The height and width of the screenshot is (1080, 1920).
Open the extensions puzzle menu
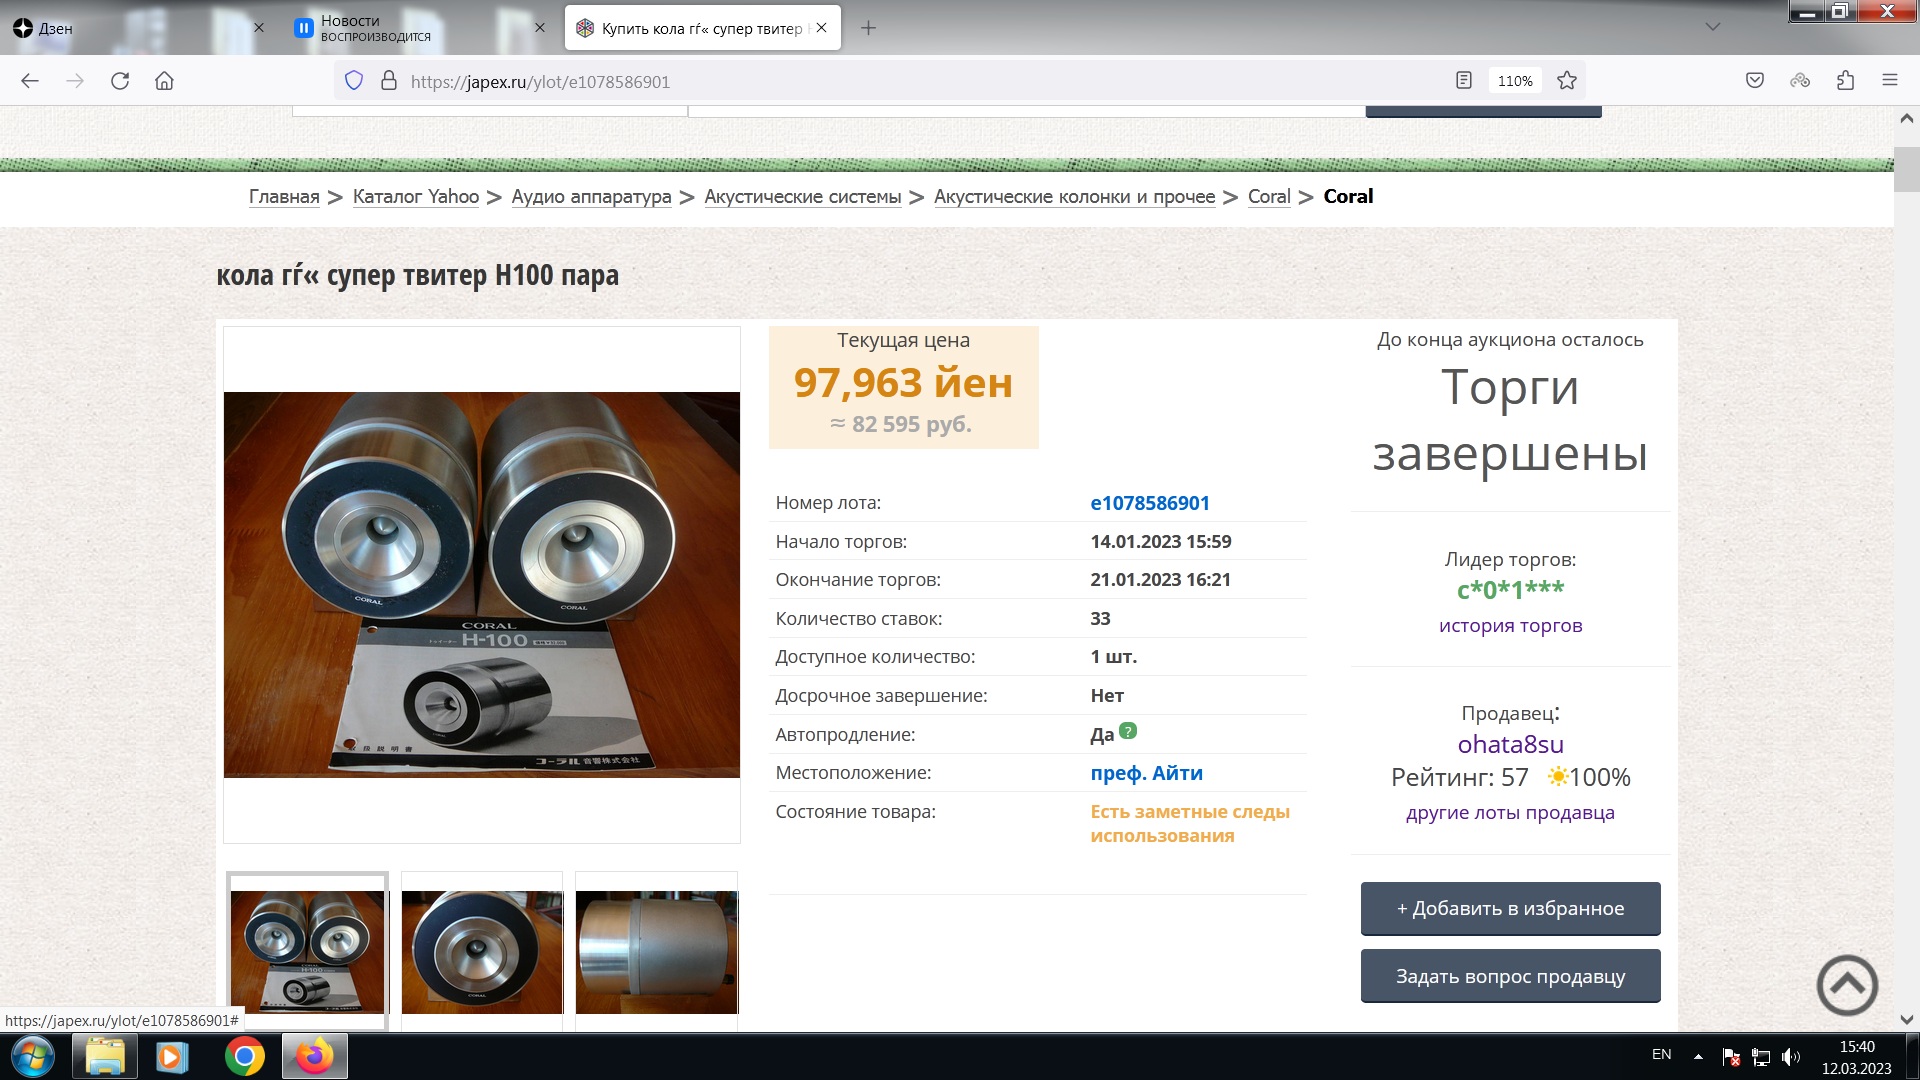coord(1846,81)
